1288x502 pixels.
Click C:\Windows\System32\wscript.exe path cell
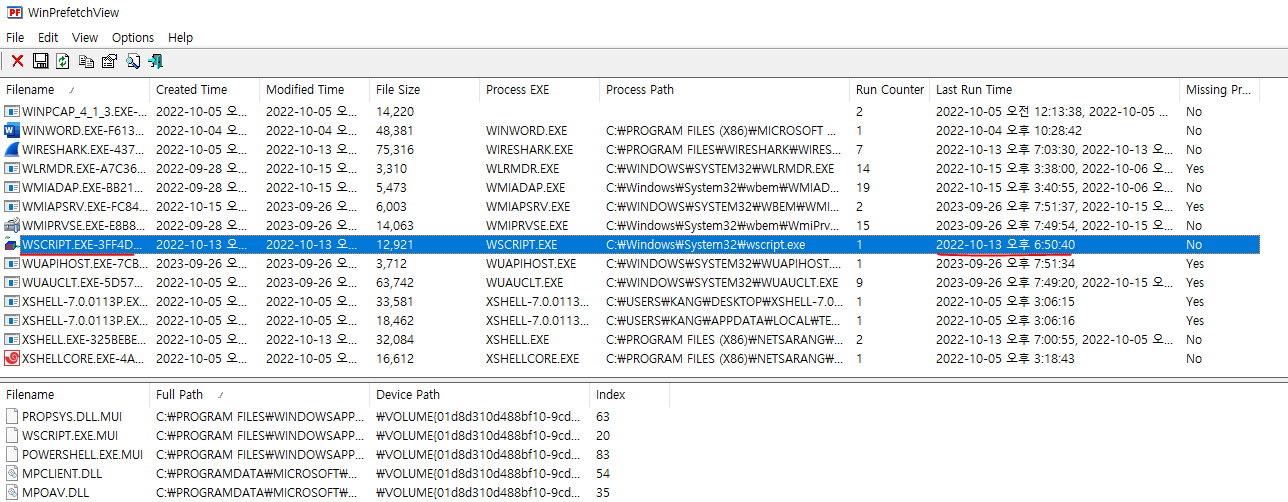[x=706, y=245]
